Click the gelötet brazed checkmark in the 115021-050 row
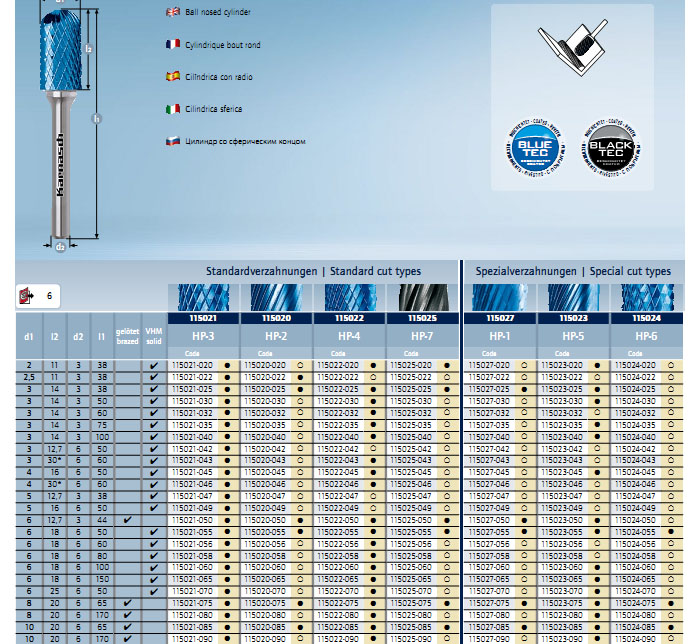The height and width of the screenshot is (644, 700). (127, 520)
